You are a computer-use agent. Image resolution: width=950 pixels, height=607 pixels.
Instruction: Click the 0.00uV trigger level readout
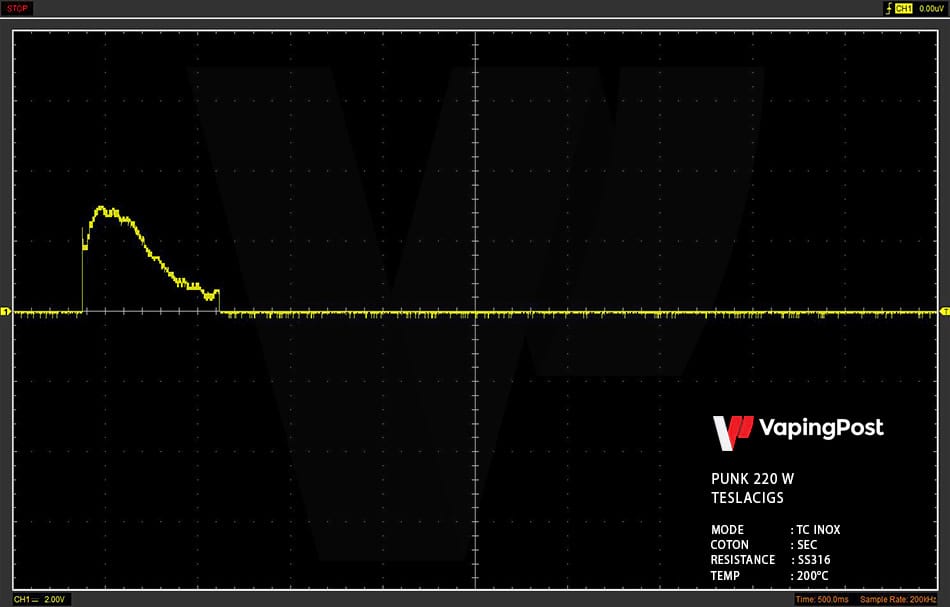(931, 8)
